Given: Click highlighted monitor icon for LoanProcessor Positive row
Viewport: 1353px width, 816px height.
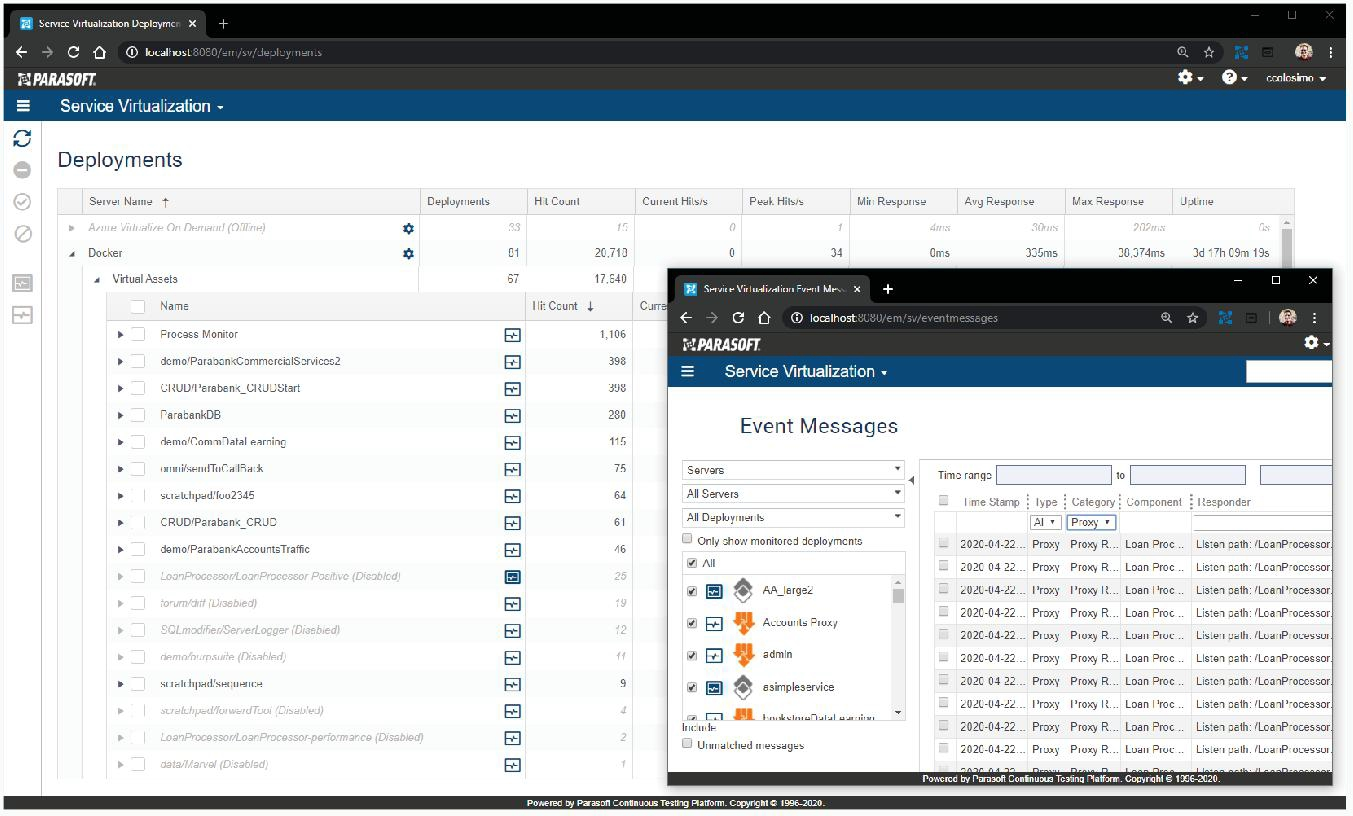Looking at the screenshot, I should pyautogui.click(x=512, y=577).
